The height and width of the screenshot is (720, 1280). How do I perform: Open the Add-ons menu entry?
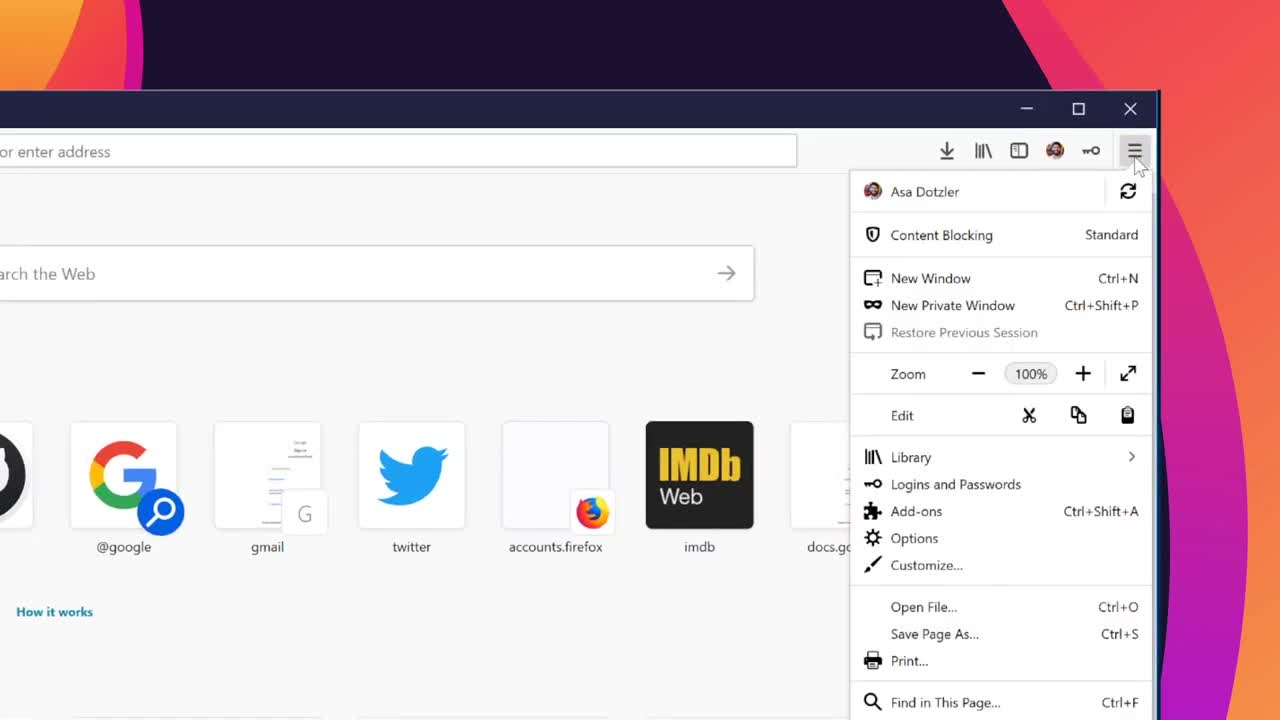(x=1000, y=511)
